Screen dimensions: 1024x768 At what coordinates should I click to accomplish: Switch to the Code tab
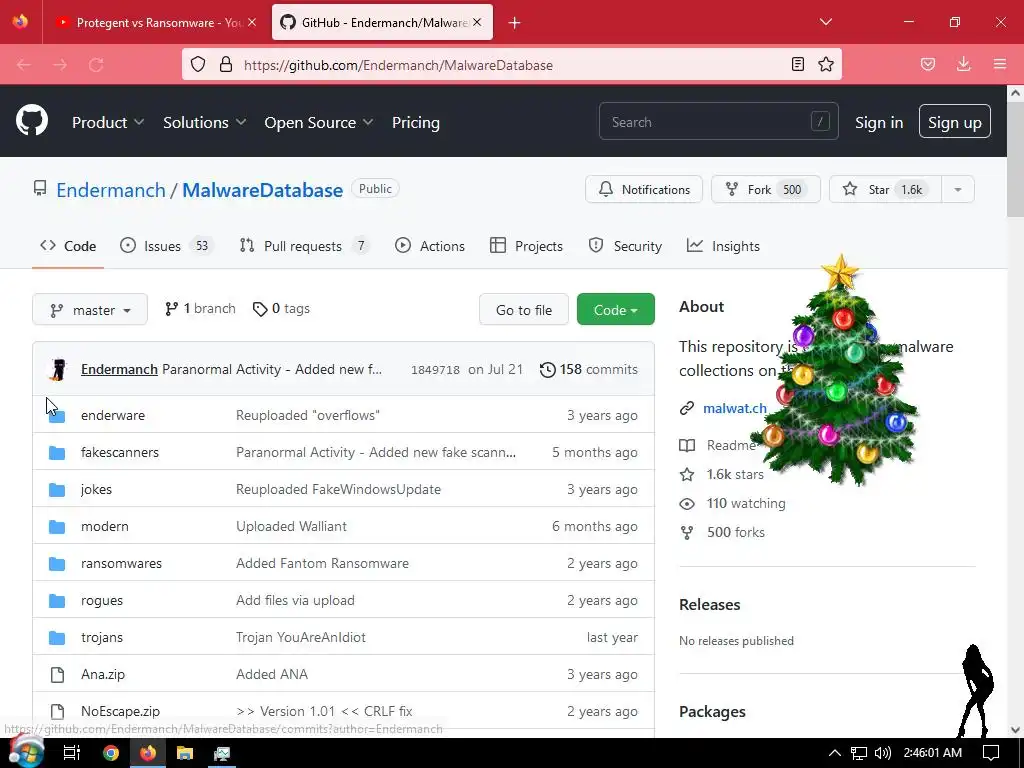(x=68, y=246)
